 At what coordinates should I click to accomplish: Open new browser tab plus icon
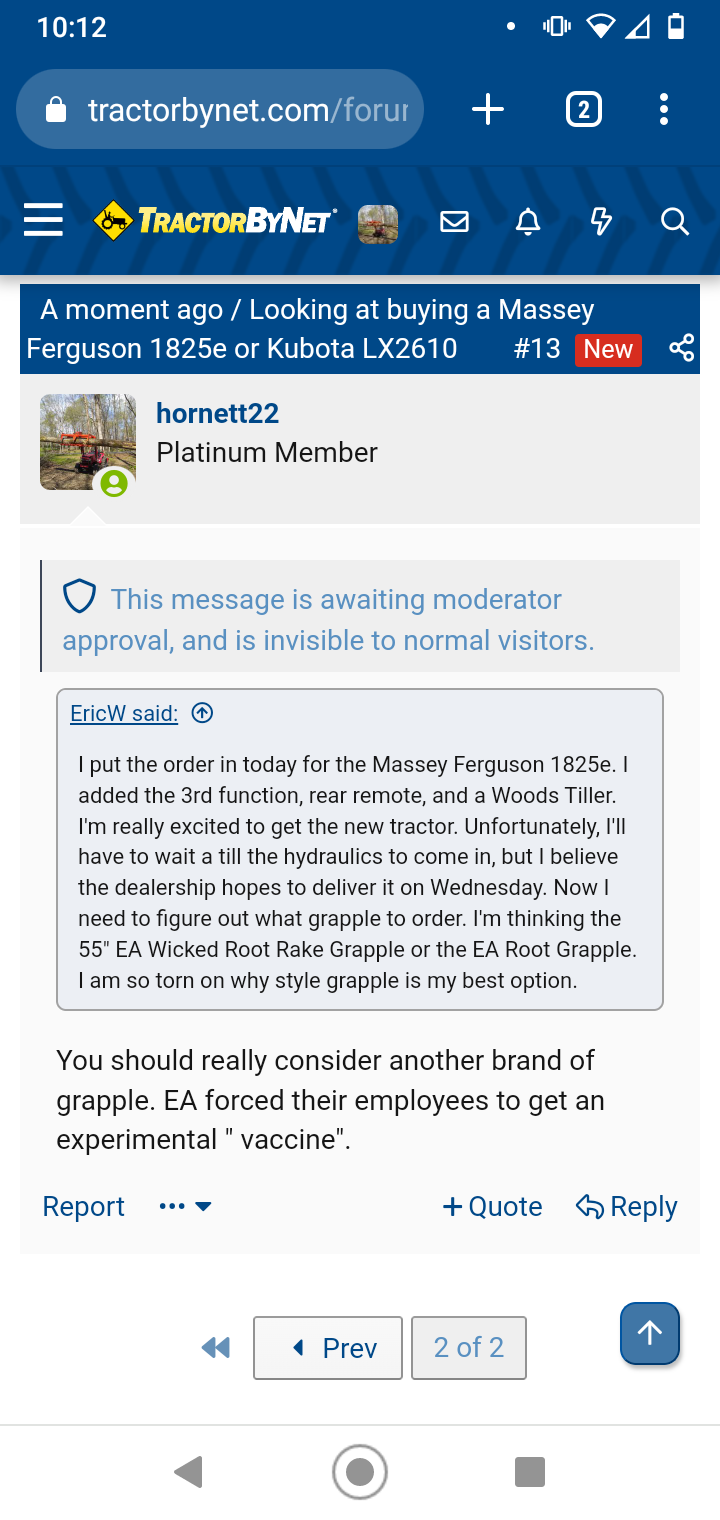click(x=488, y=109)
